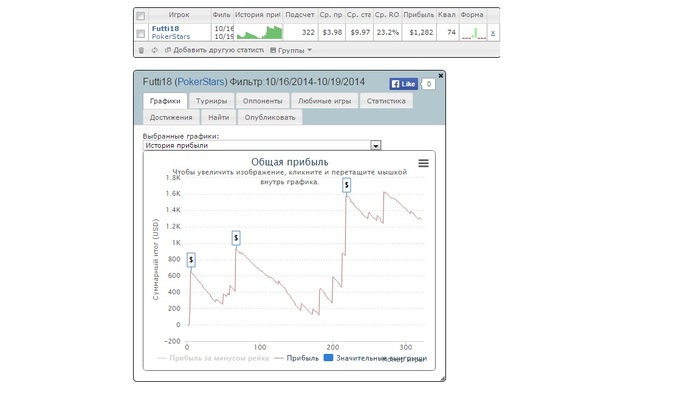Toggle the Прибыль legend series
The width and height of the screenshot is (700, 394).
tap(296, 358)
